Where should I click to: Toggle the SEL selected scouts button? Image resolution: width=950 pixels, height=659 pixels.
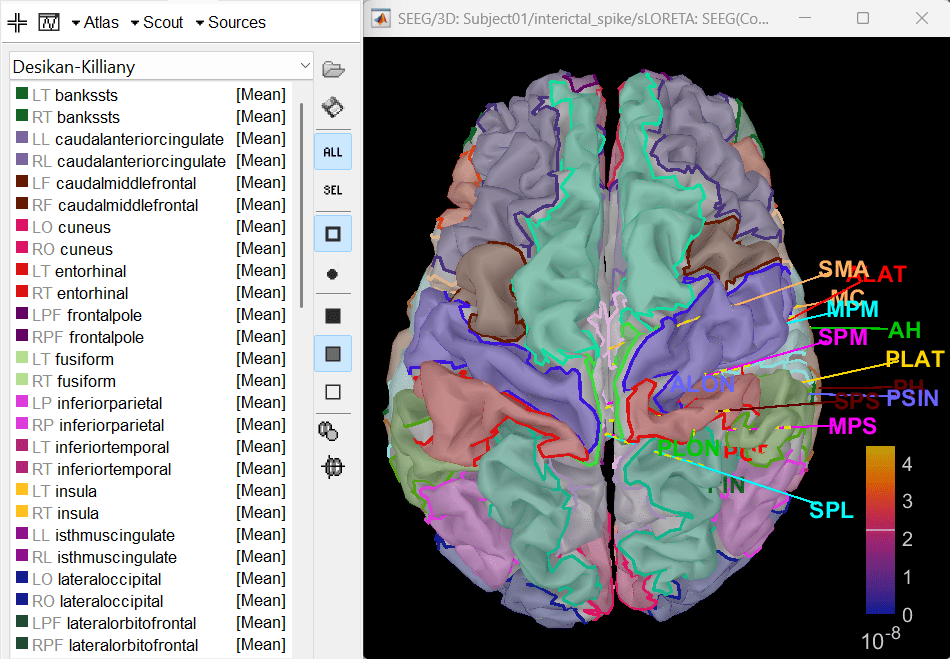coord(333,190)
